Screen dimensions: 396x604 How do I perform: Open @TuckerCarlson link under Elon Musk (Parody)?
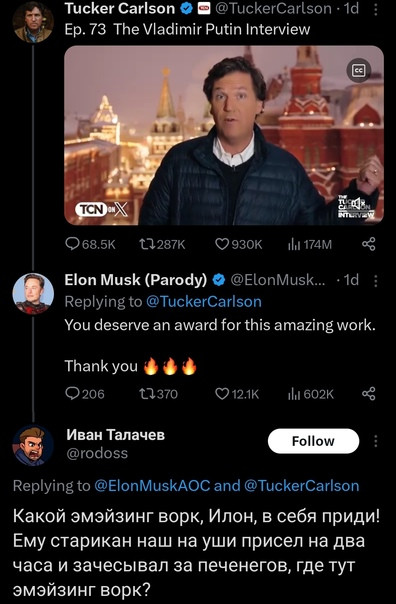click(204, 302)
